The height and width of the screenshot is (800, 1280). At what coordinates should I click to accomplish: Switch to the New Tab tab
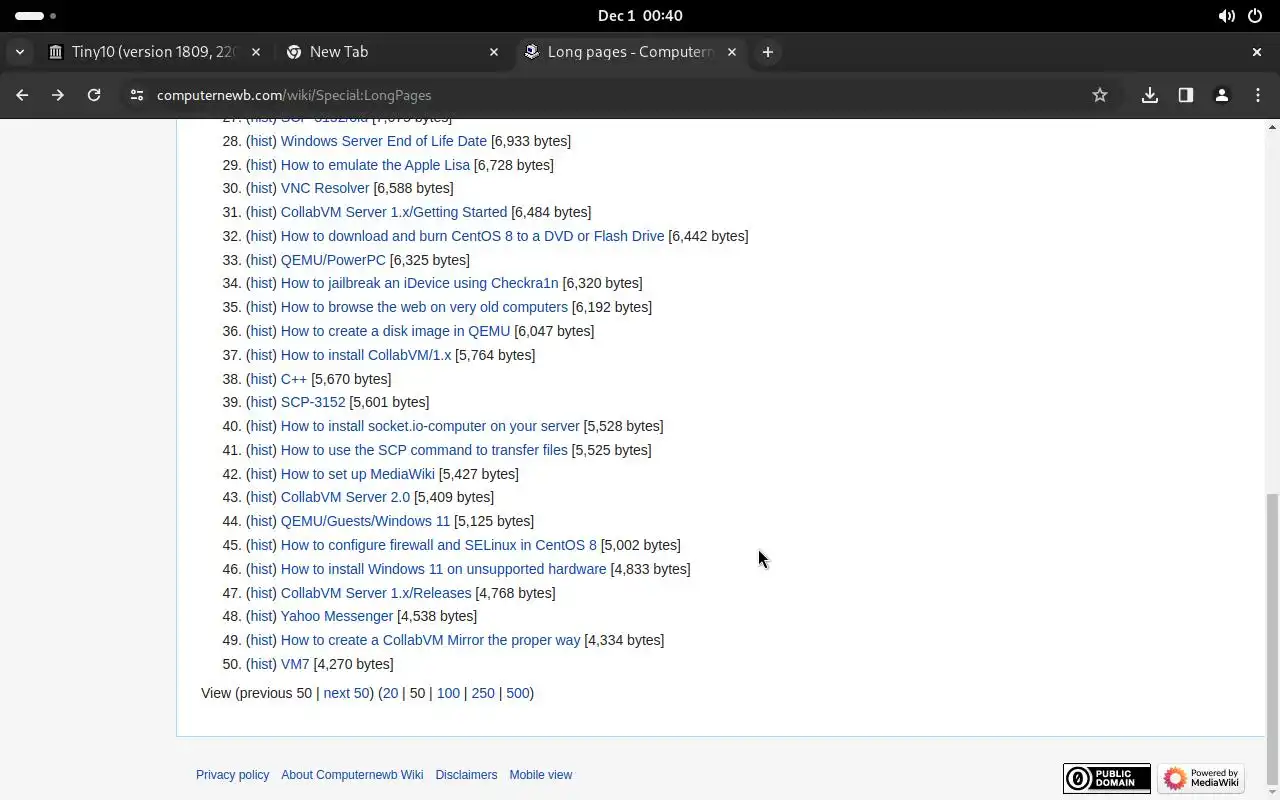tap(393, 52)
